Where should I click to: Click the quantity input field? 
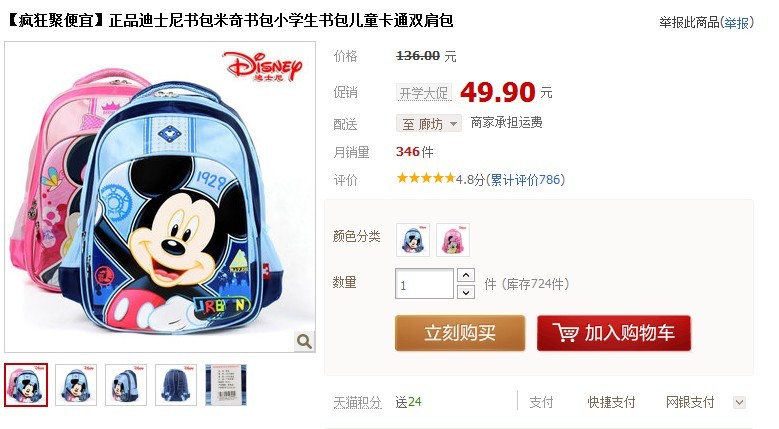425,284
